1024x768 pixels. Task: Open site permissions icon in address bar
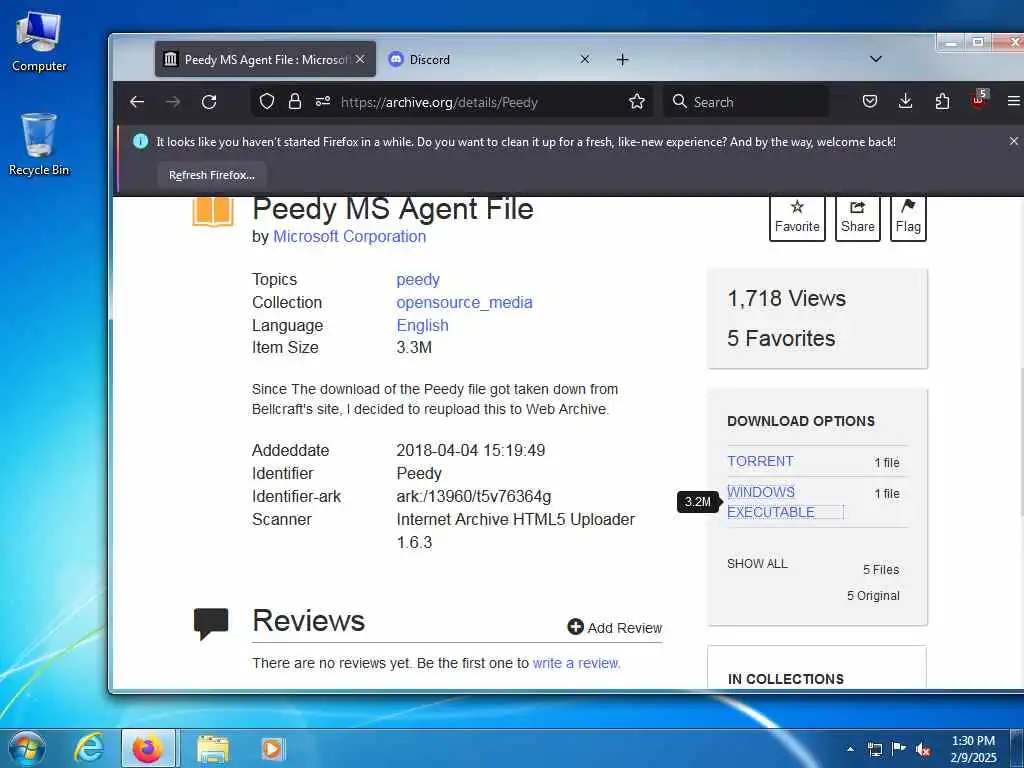pyautogui.click(x=323, y=102)
